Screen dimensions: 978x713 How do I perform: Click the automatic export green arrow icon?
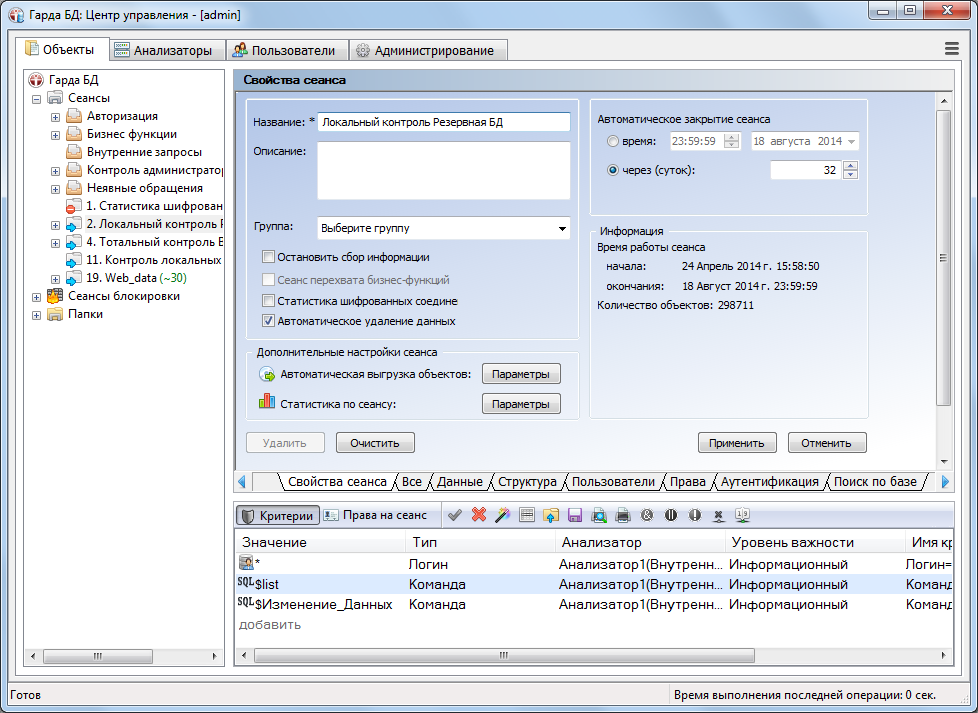click(x=267, y=374)
